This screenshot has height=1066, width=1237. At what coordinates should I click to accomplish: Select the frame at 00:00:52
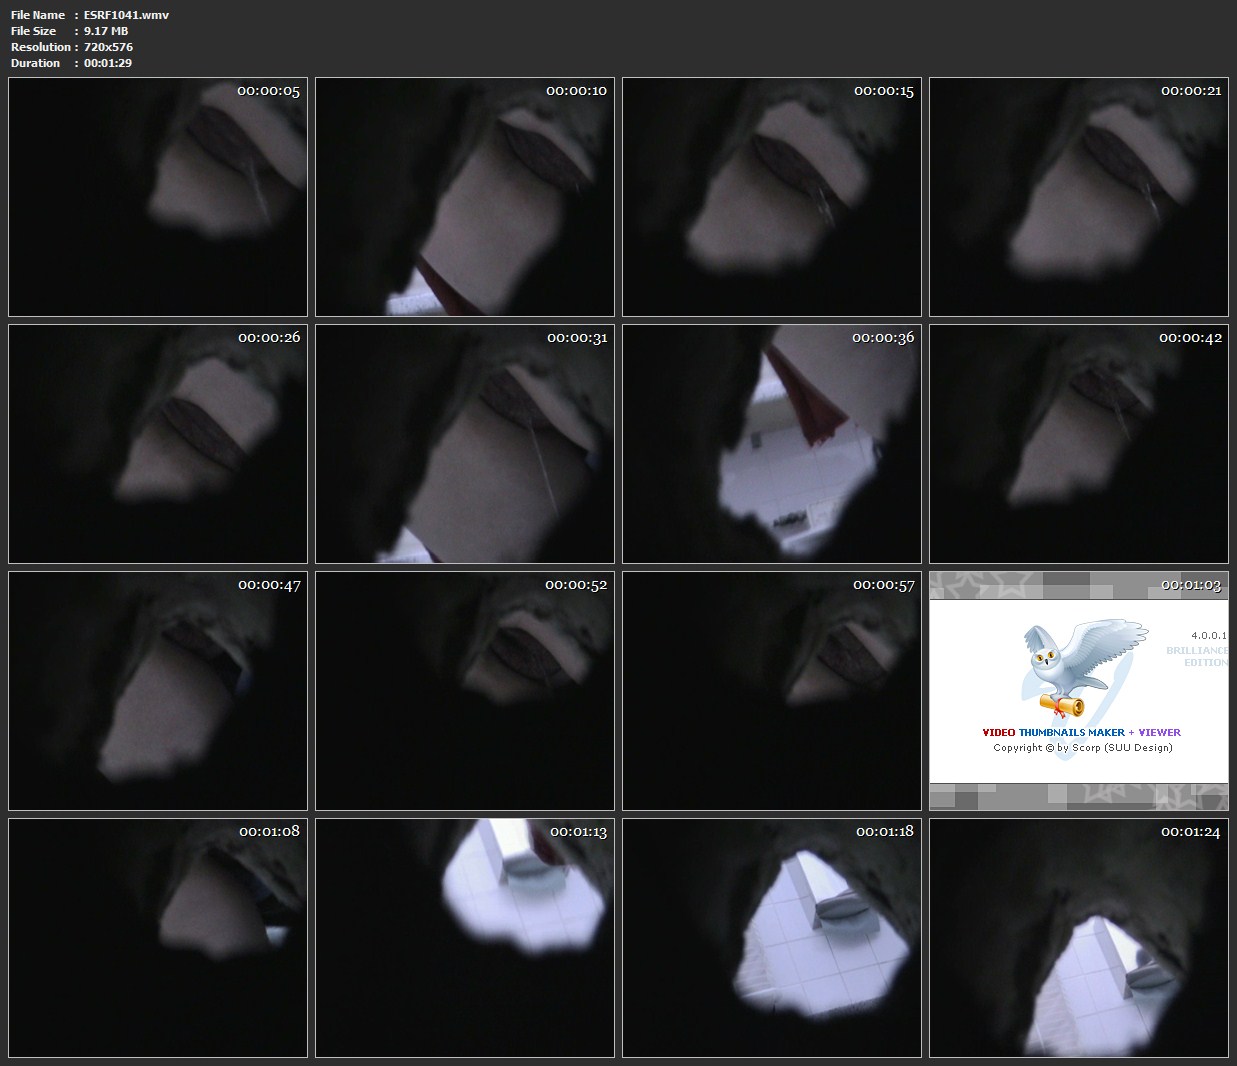(x=465, y=691)
